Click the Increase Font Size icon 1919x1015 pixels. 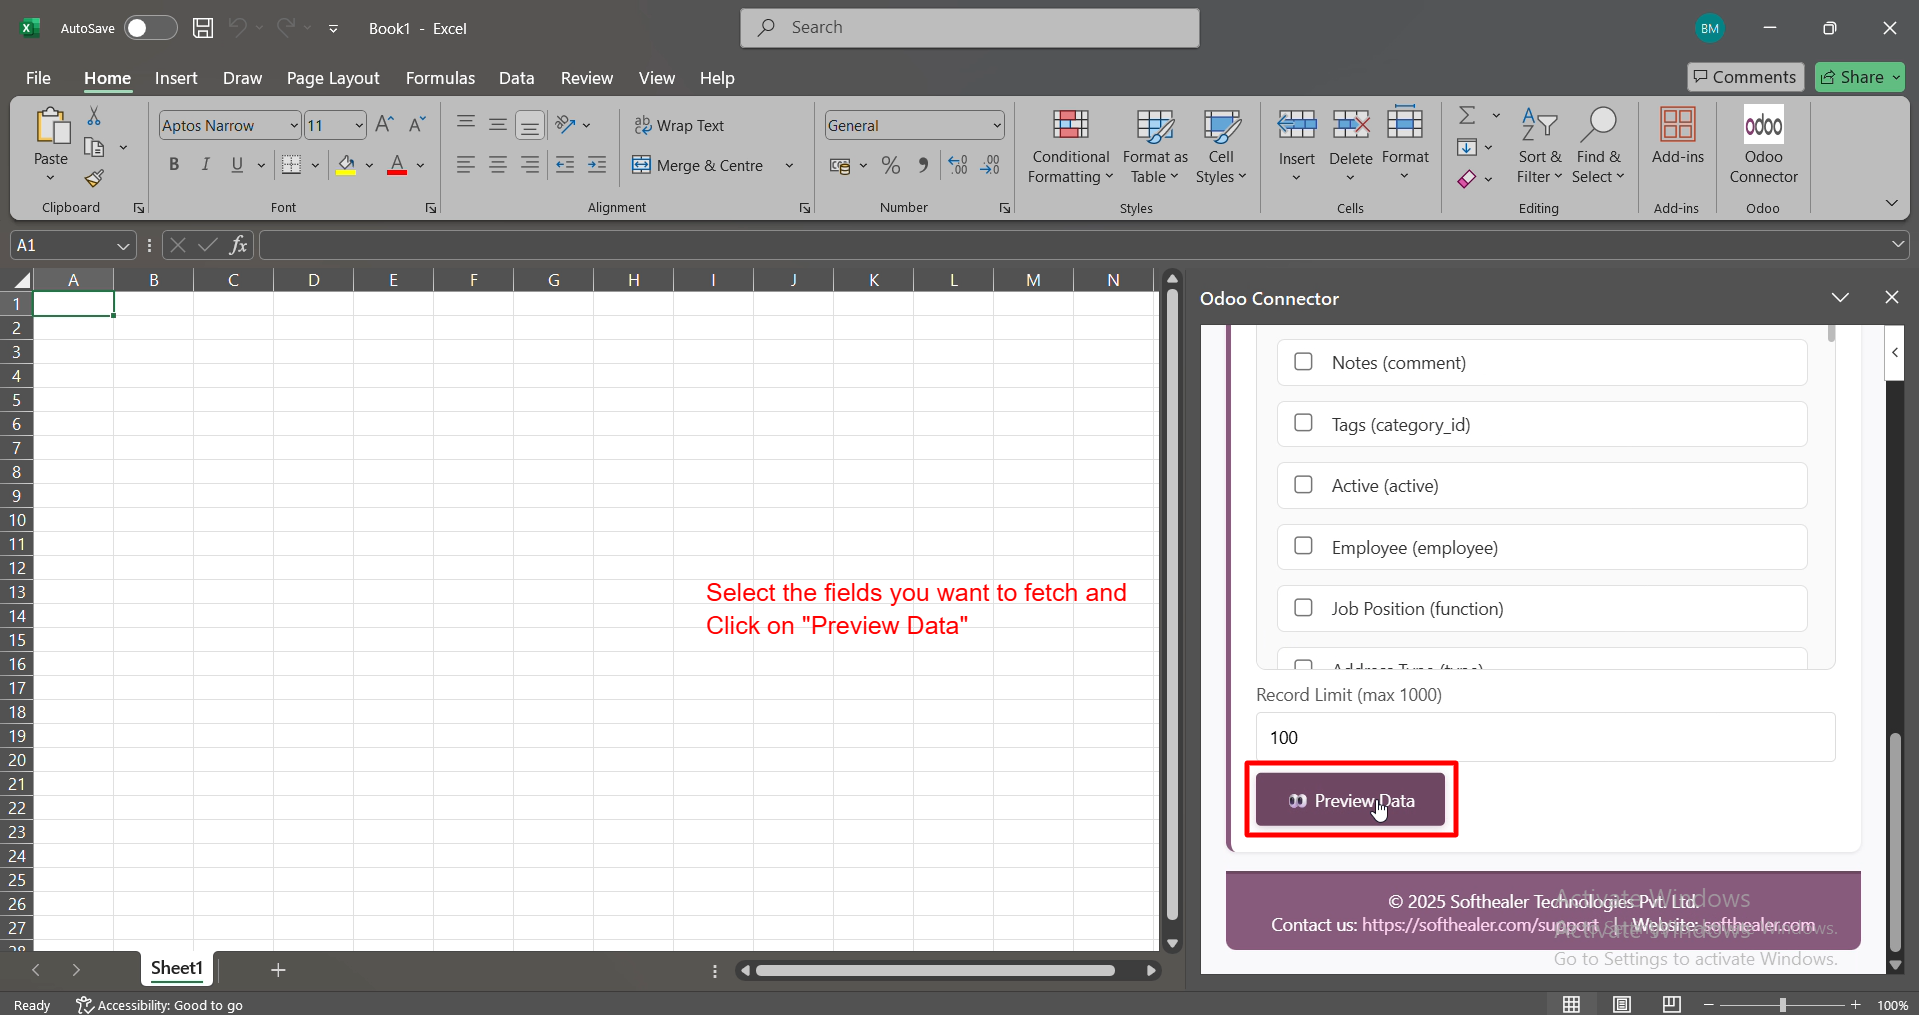384,125
